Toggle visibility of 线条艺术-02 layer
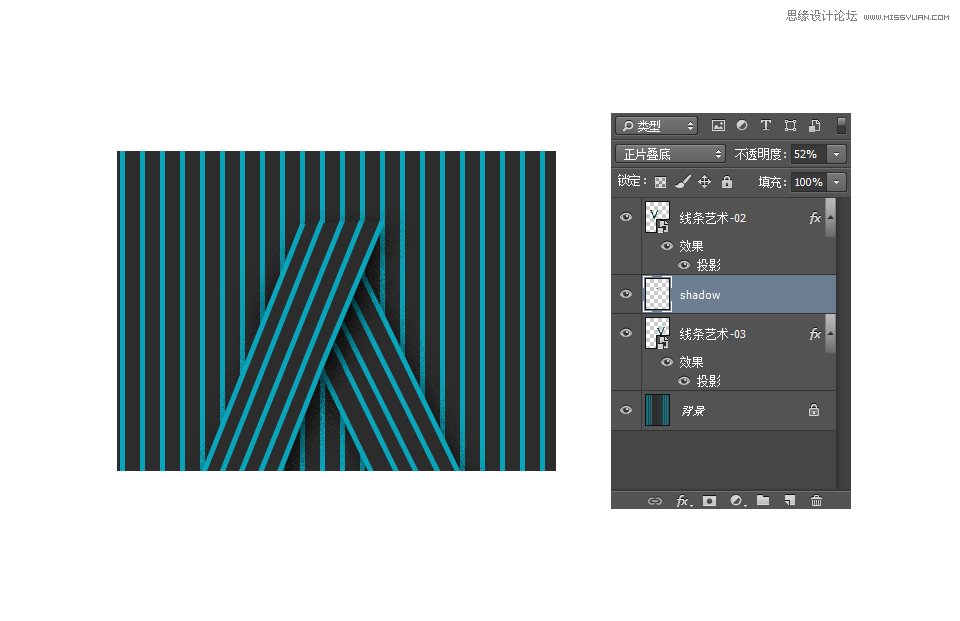The width and height of the screenshot is (960, 621). tap(626, 217)
